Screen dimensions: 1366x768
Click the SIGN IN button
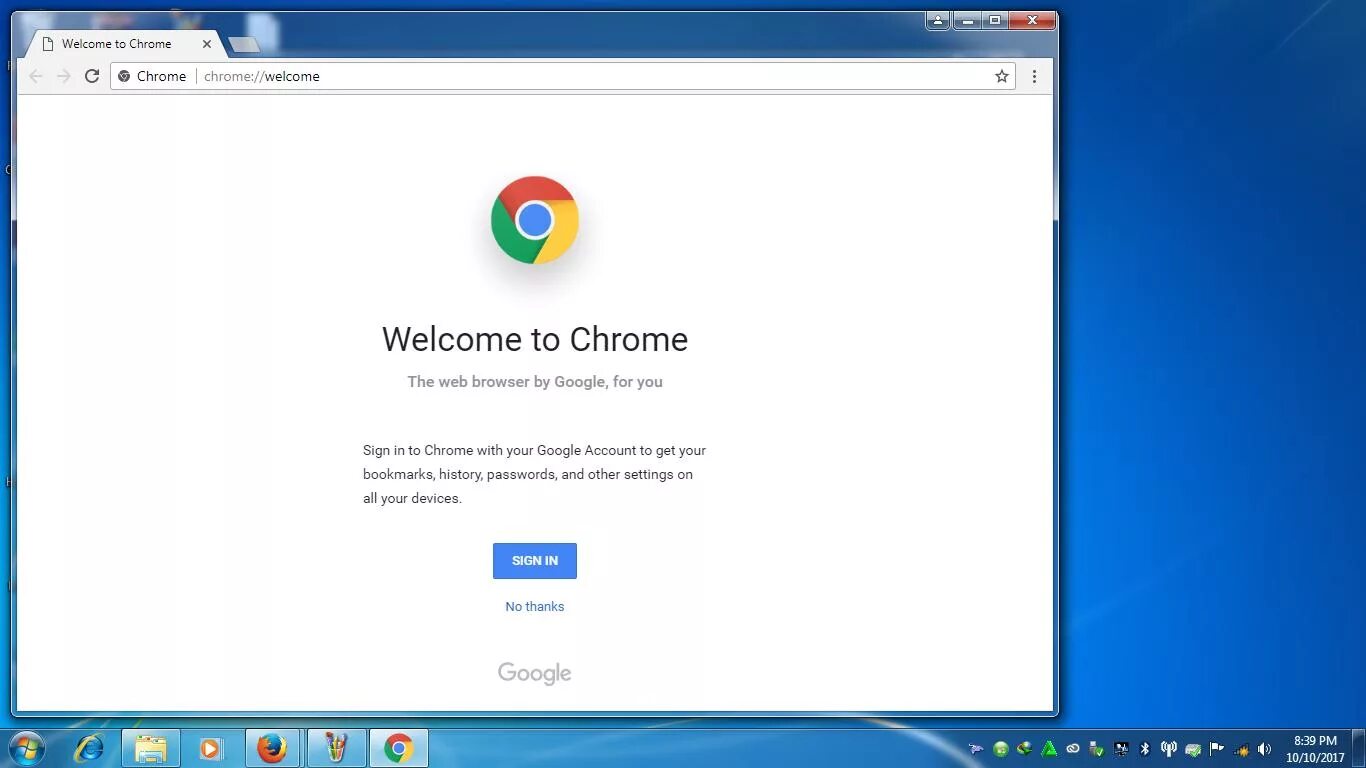click(x=535, y=561)
